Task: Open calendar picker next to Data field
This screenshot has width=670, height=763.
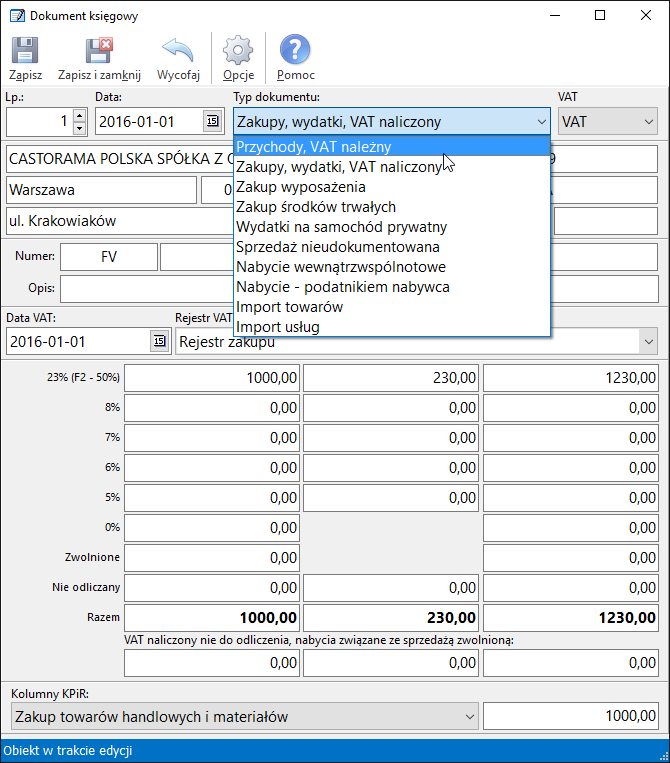Action: tap(212, 122)
